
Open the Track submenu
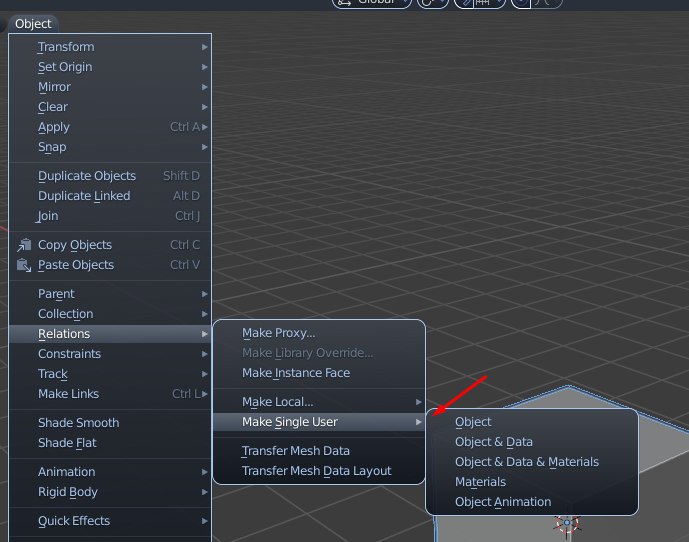[110, 374]
